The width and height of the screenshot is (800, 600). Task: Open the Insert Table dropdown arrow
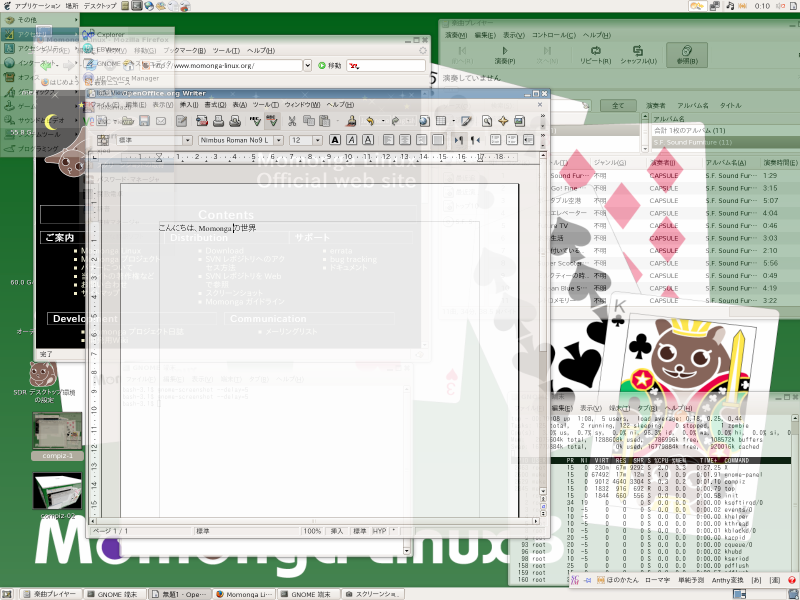coord(453,121)
